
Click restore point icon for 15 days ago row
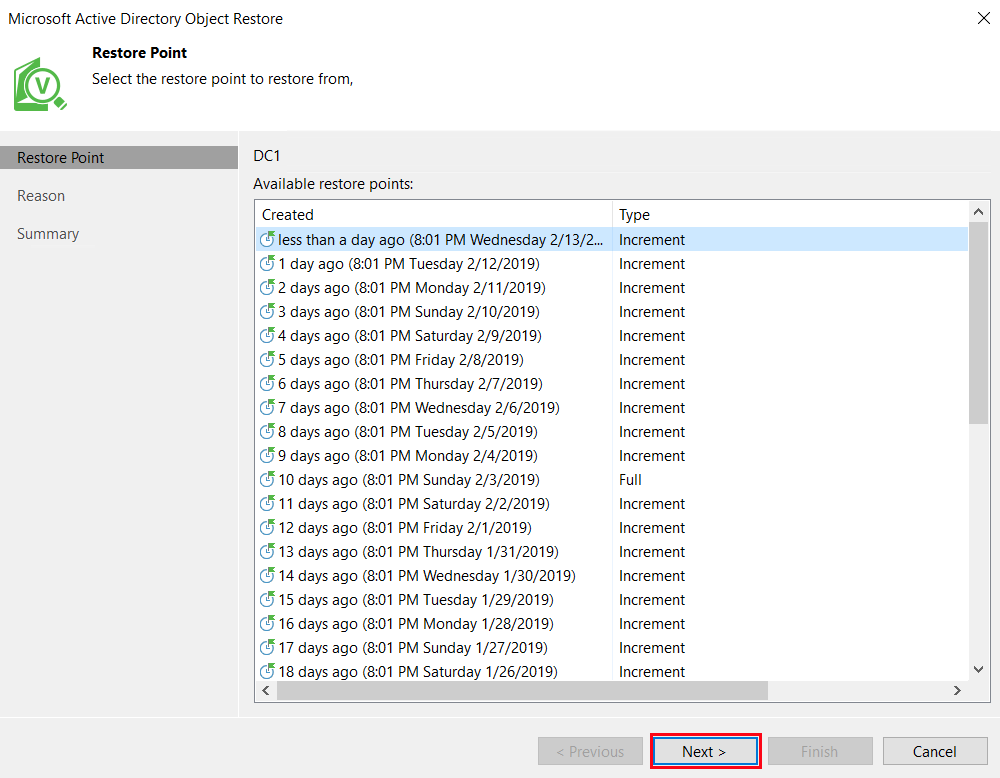pos(267,599)
